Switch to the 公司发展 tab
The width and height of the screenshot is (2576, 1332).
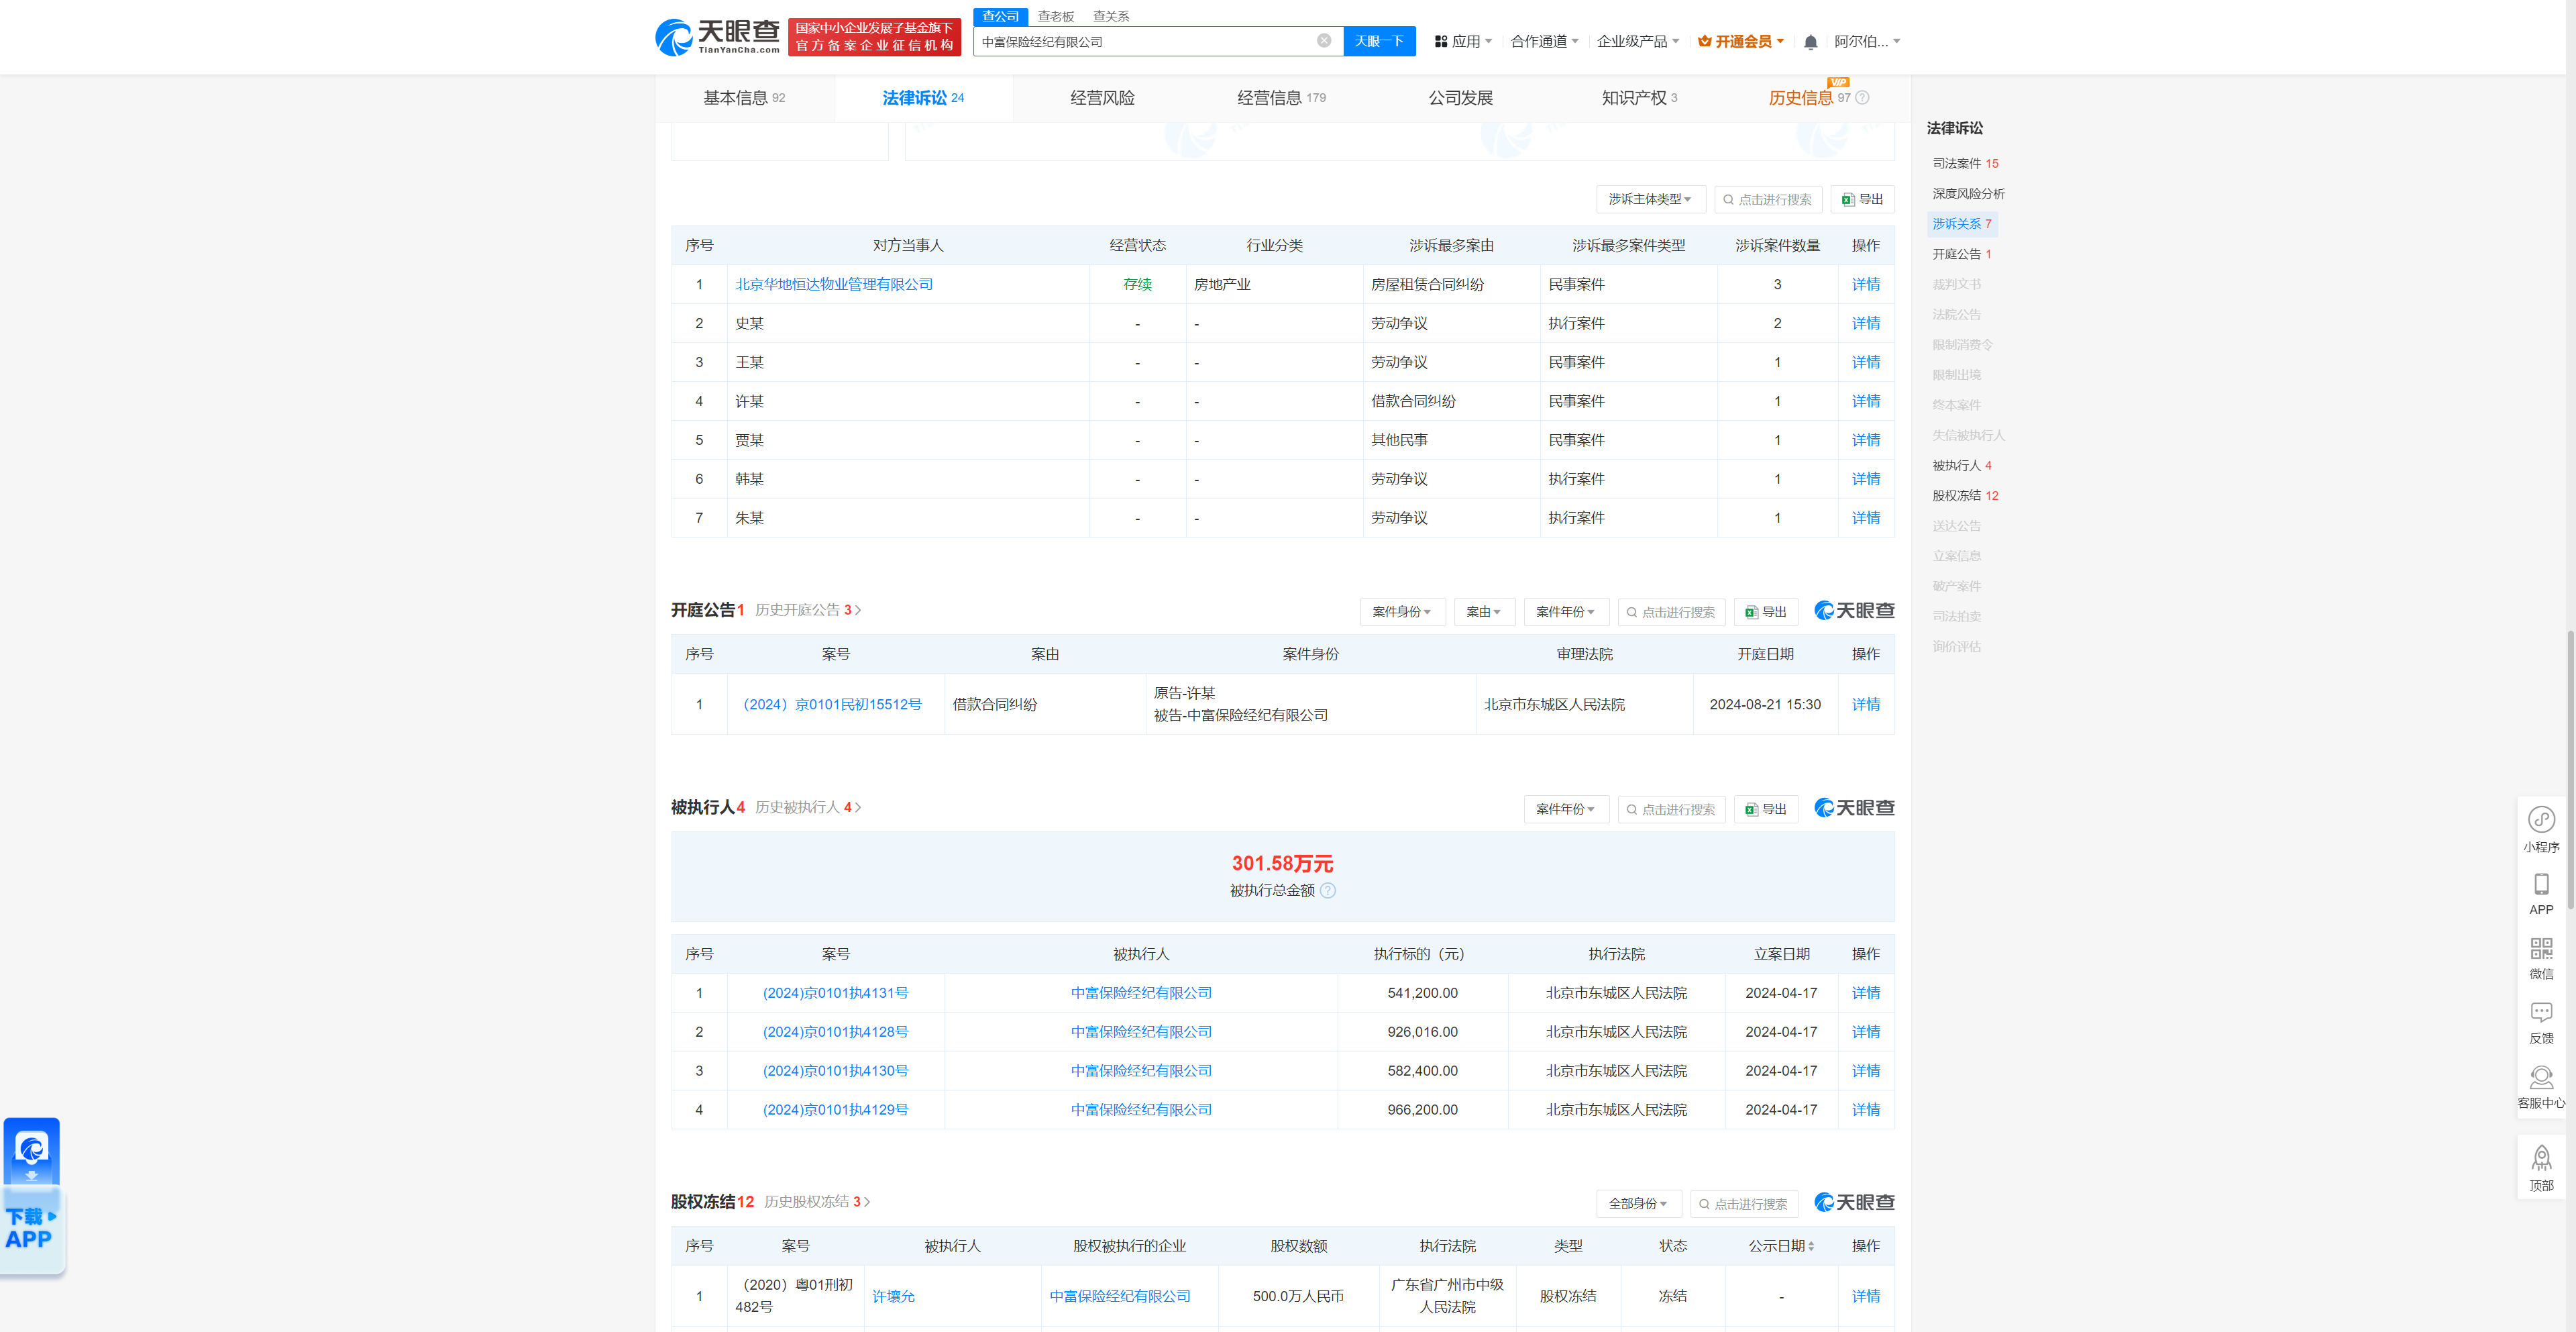pyautogui.click(x=1460, y=98)
